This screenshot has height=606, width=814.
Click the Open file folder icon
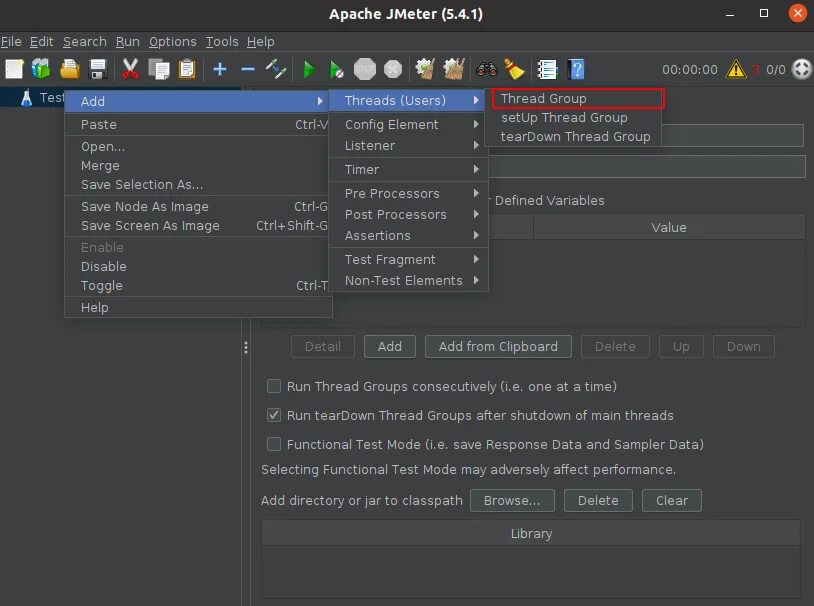[70, 69]
